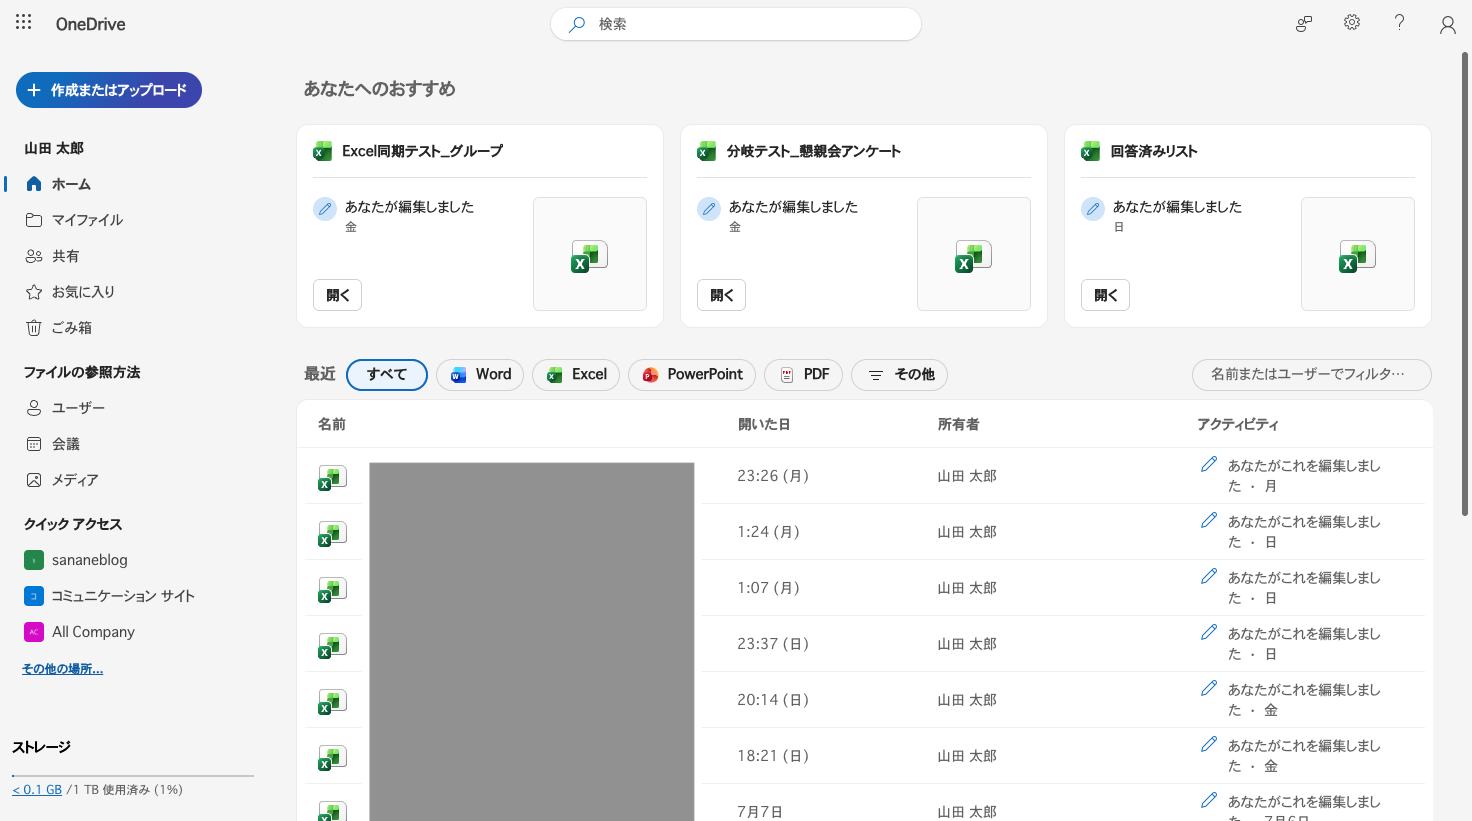Click the people feedback icon in header
The image size is (1472, 821).
click(1304, 24)
